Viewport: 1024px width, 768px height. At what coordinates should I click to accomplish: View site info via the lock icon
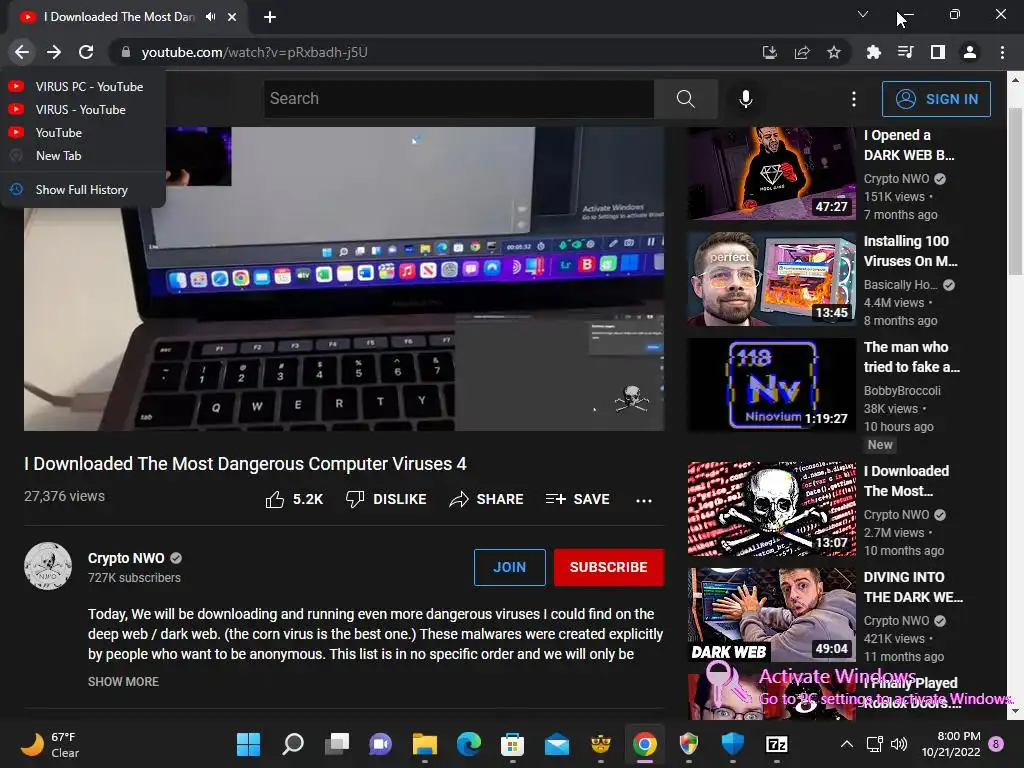(x=126, y=52)
